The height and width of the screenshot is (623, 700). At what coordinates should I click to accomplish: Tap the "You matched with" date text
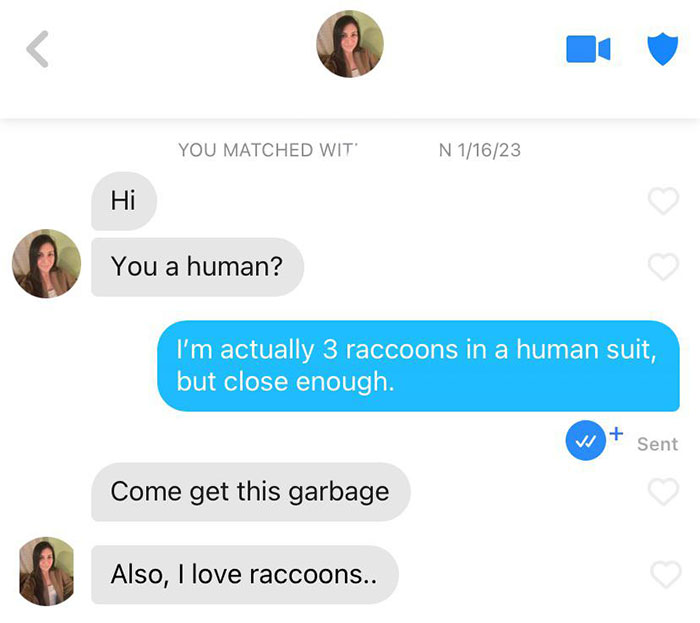pos(349,150)
